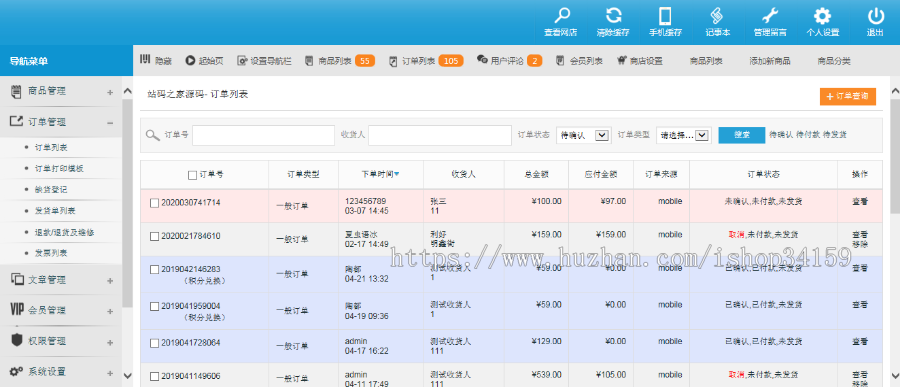Click the 商品管理 sidebar icon
The height and width of the screenshot is (387, 900).
(x=16, y=91)
